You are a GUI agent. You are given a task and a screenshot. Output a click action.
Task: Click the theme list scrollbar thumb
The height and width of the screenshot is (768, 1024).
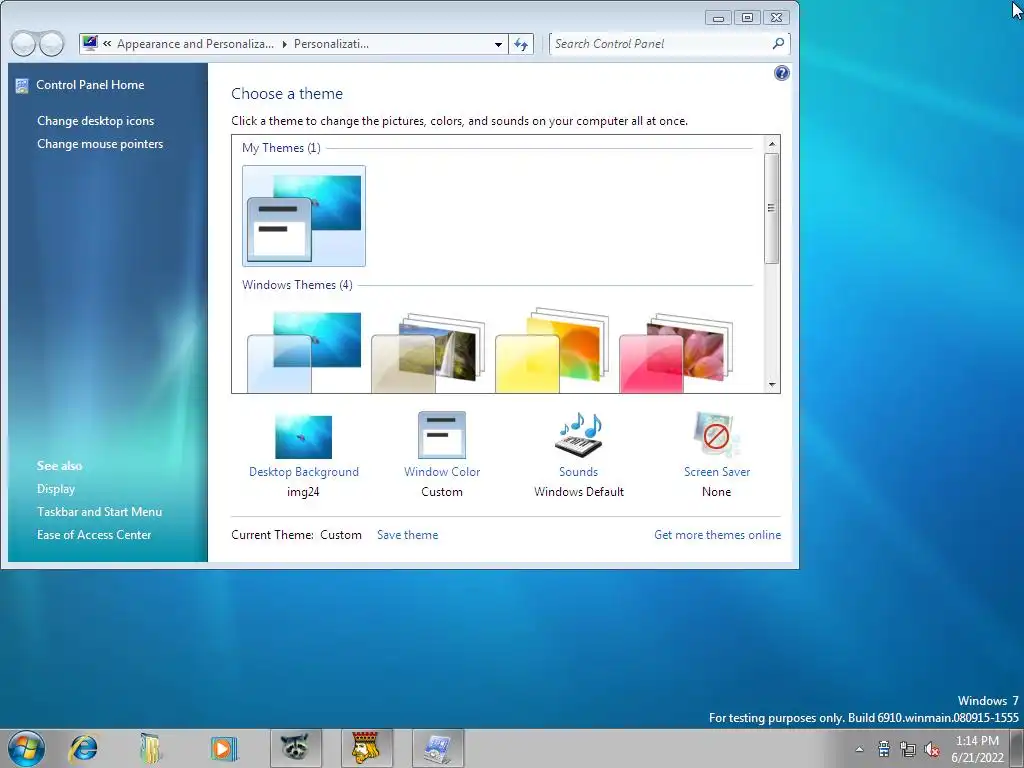(x=771, y=208)
